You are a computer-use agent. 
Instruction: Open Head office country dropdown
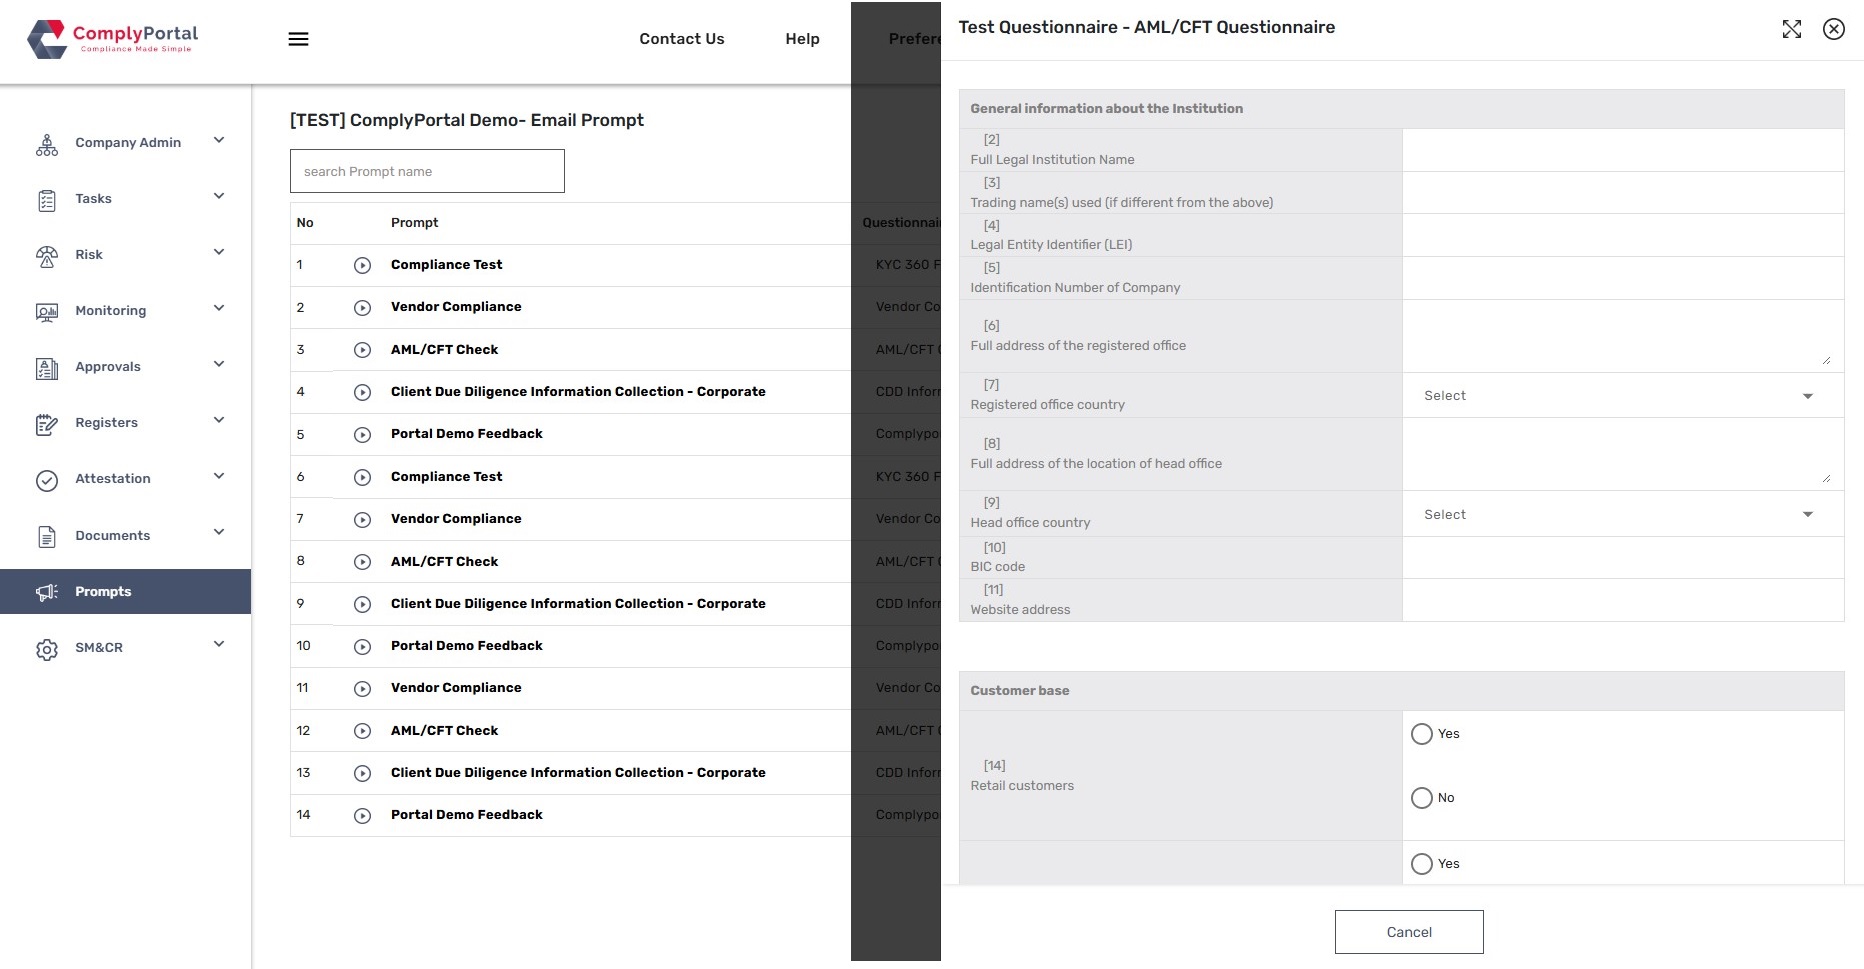click(1621, 515)
